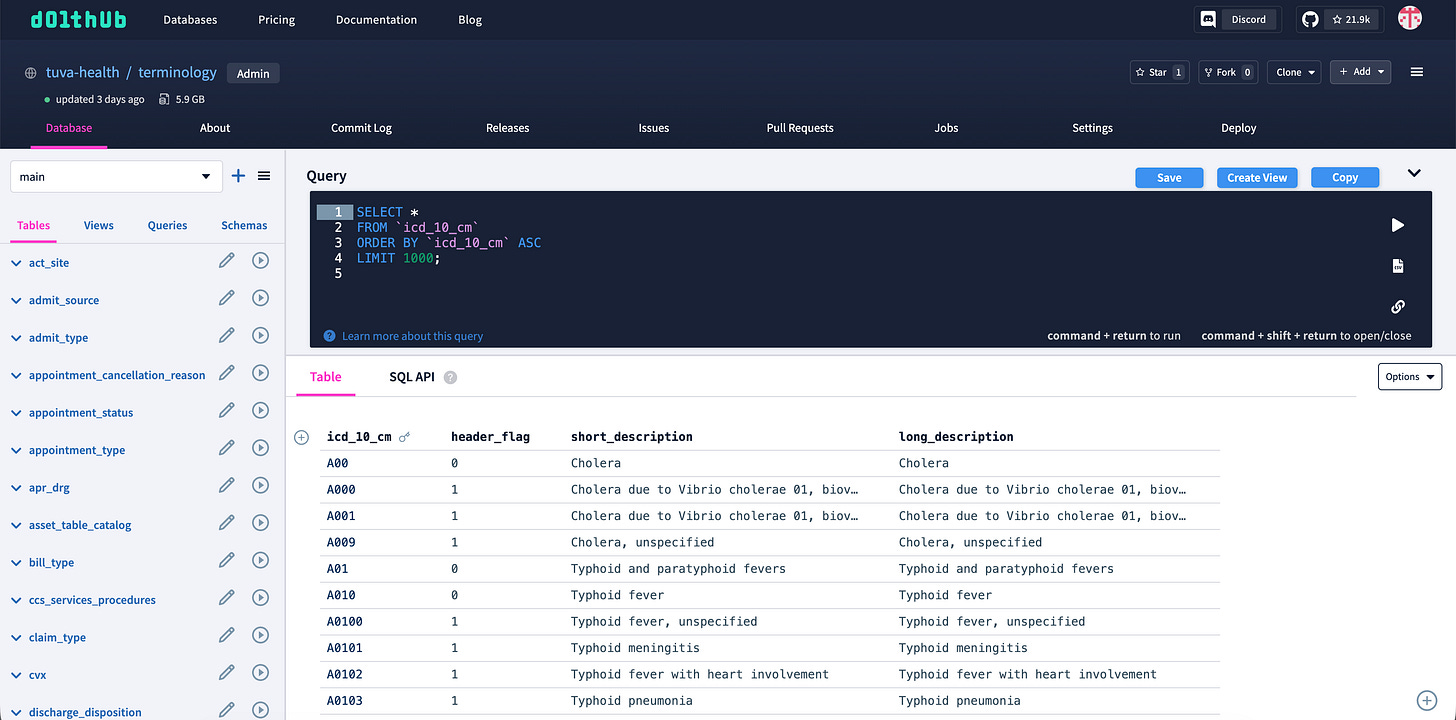Open the main branch selector
1456x720 pixels.
click(116, 176)
